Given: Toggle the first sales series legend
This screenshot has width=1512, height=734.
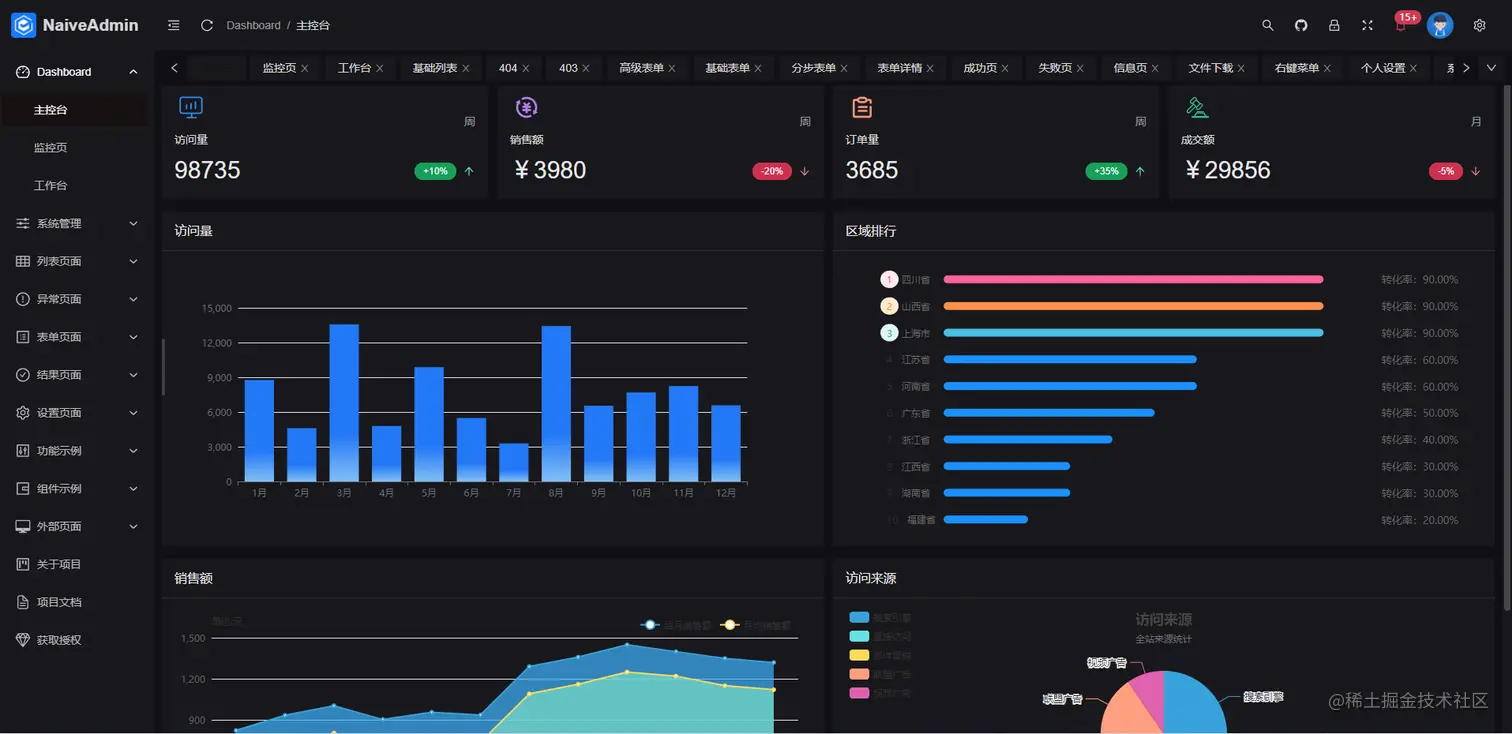Looking at the screenshot, I should click(675, 625).
